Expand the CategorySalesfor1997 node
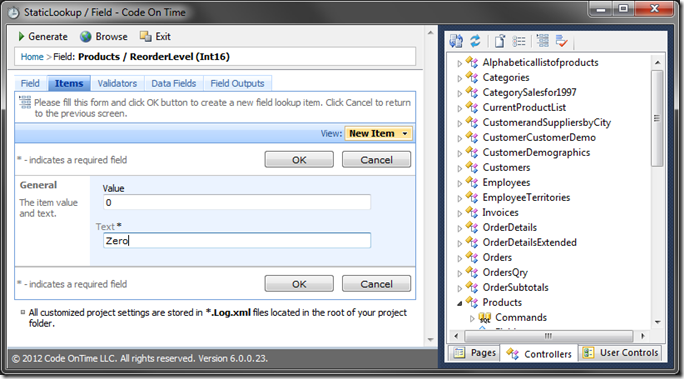This screenshot has width=684, height=379. 459,93
